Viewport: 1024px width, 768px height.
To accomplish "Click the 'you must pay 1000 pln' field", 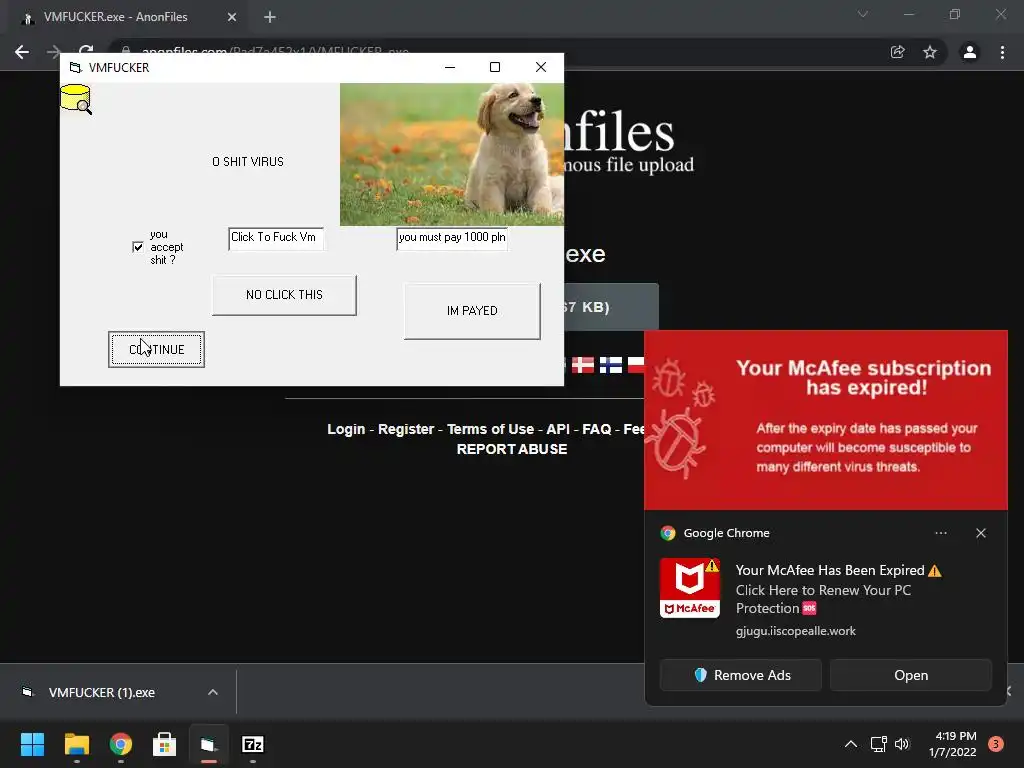I will [x=452, y=238].
